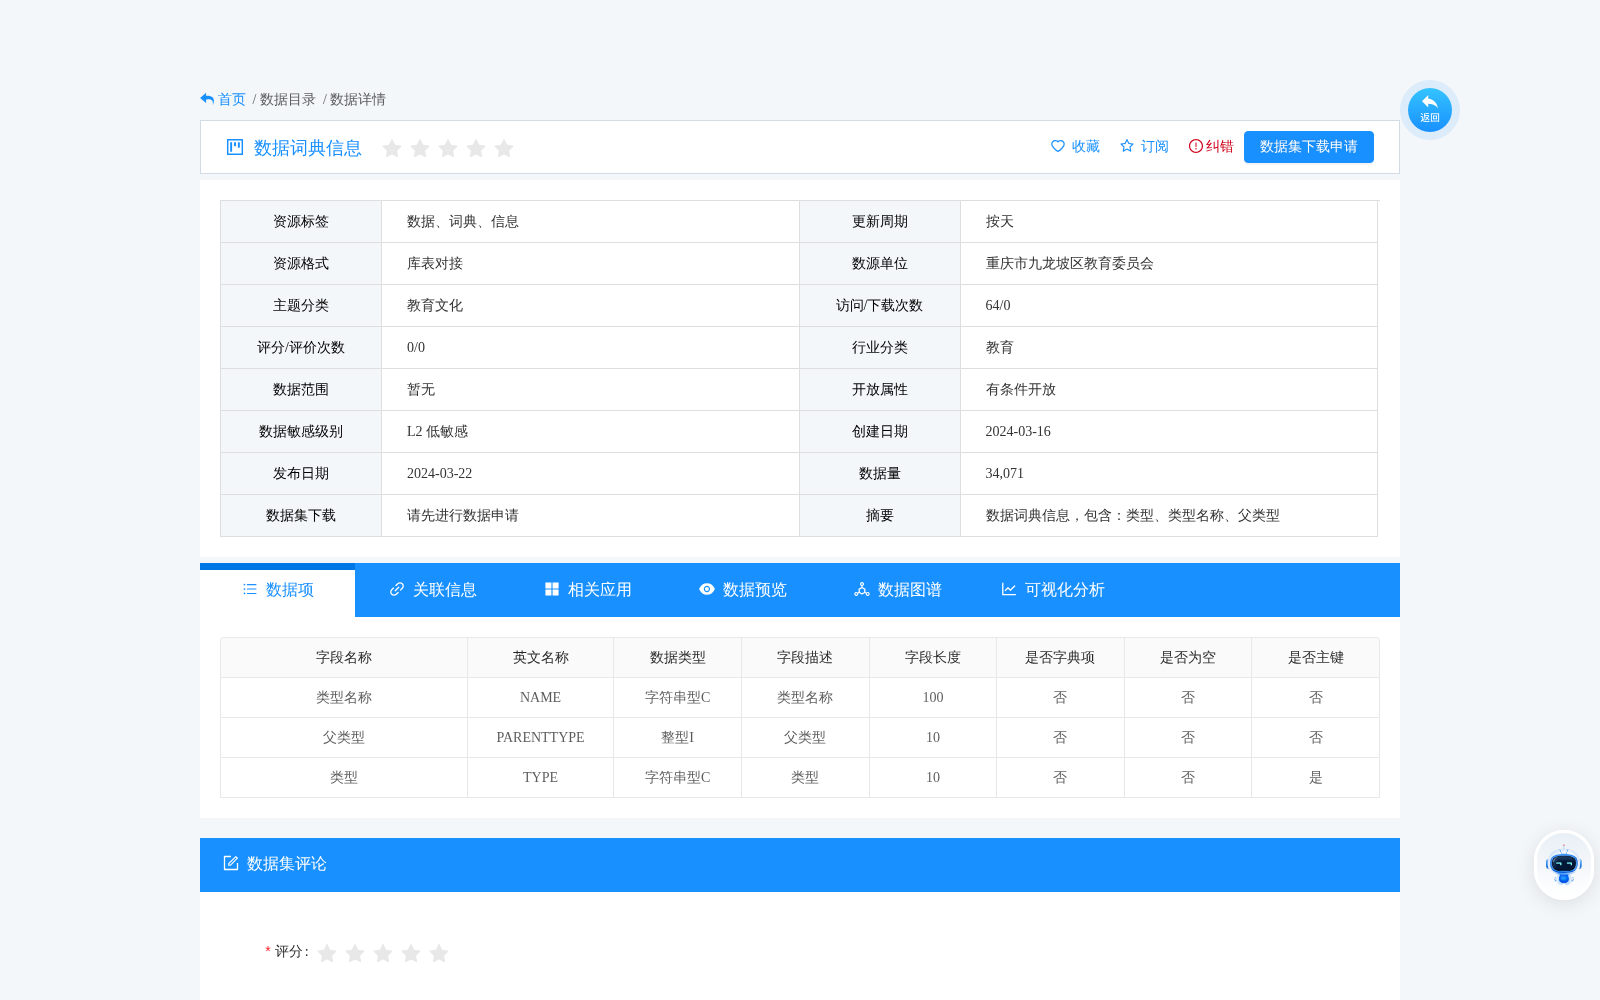This screenshot has width=1600, height=1000.
Task: Switch to the 相关应用 tab
Action: point(587,590)
